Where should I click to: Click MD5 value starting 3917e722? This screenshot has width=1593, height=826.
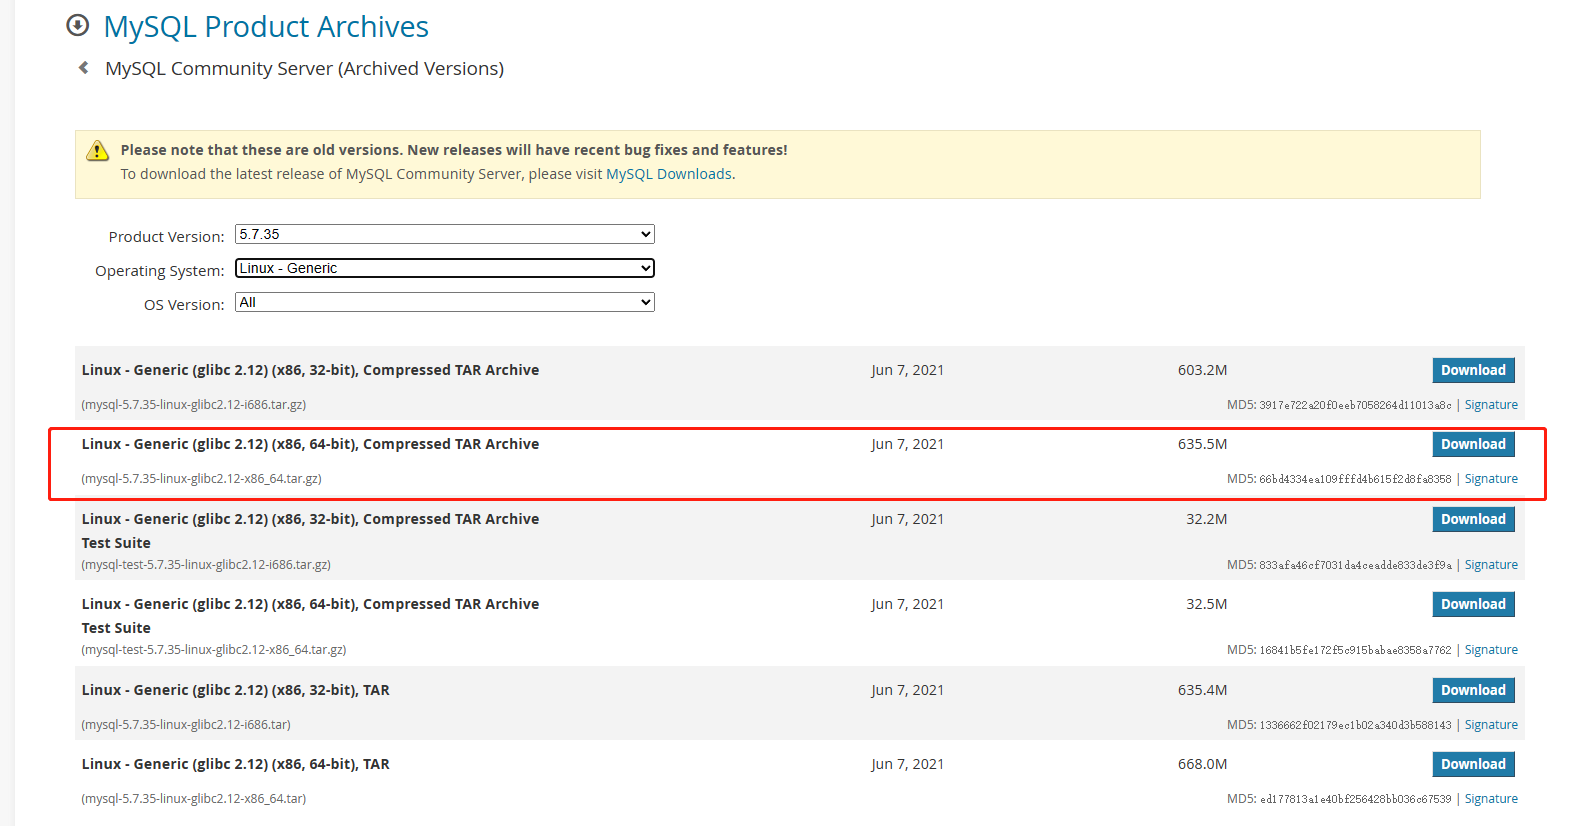pos(1355,405)
